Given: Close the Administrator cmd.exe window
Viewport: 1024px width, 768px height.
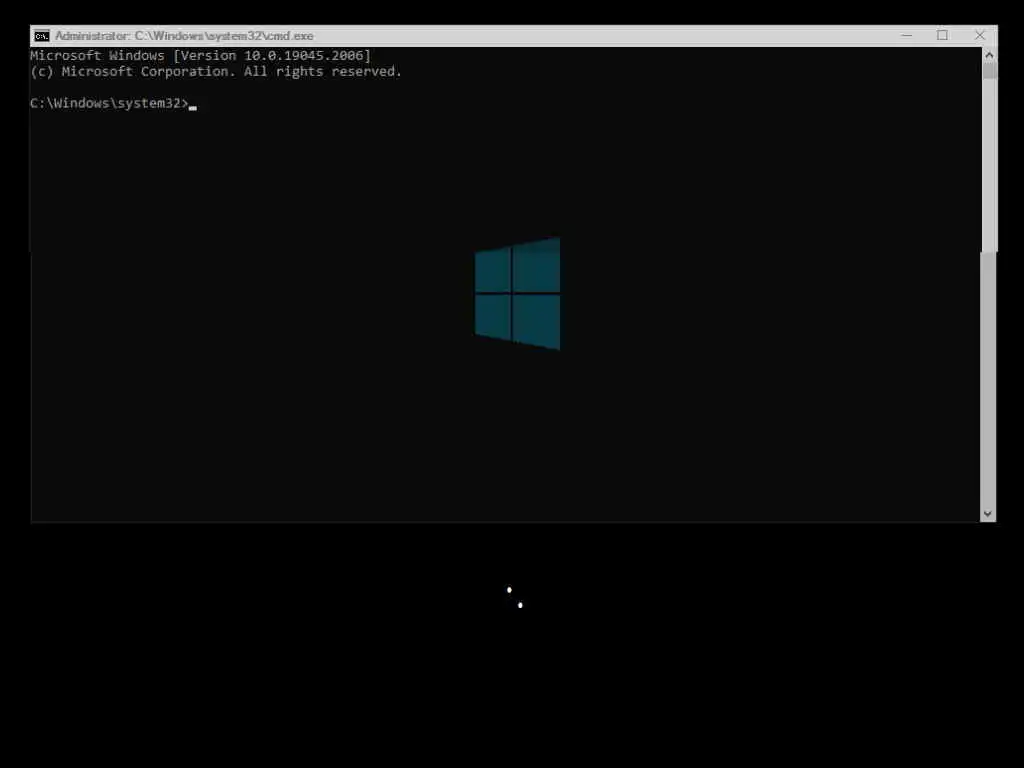Looking at the screenshot, I should point(979,35).
